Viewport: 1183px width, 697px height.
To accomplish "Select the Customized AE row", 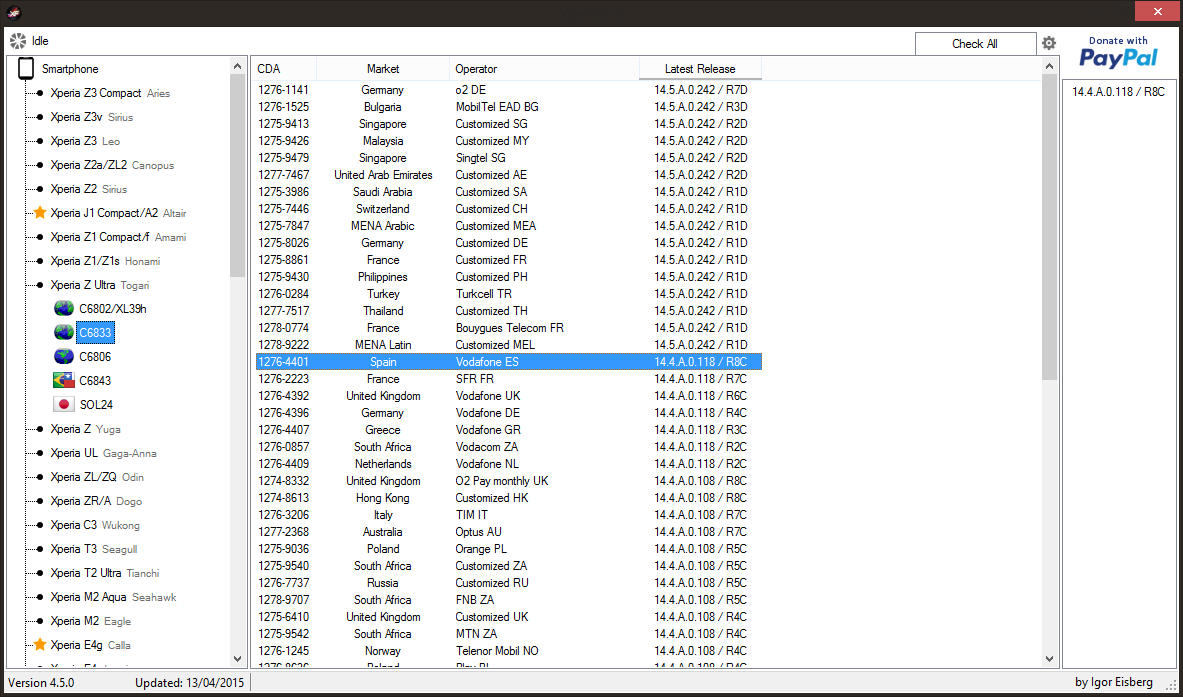I will 509,175.
